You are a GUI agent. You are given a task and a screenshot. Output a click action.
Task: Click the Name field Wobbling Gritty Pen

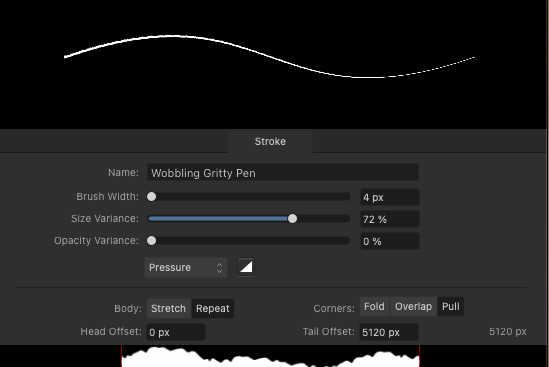click(x=283, y=173)
